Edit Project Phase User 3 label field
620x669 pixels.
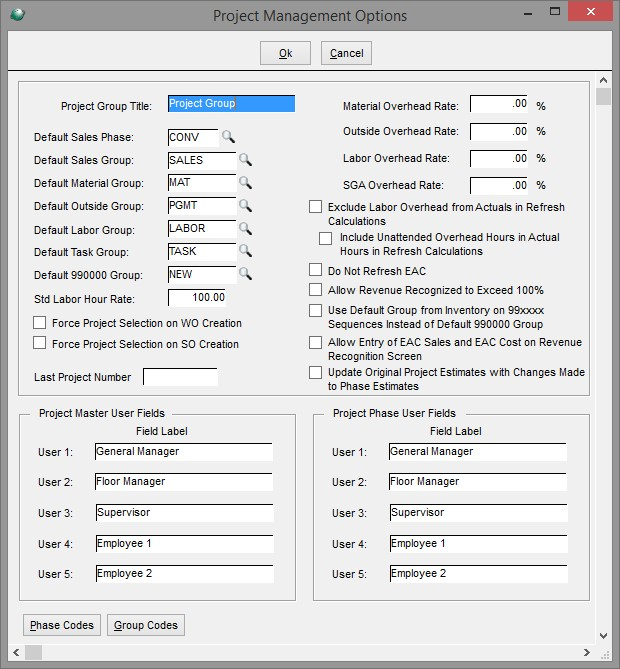tap(478, 513)
